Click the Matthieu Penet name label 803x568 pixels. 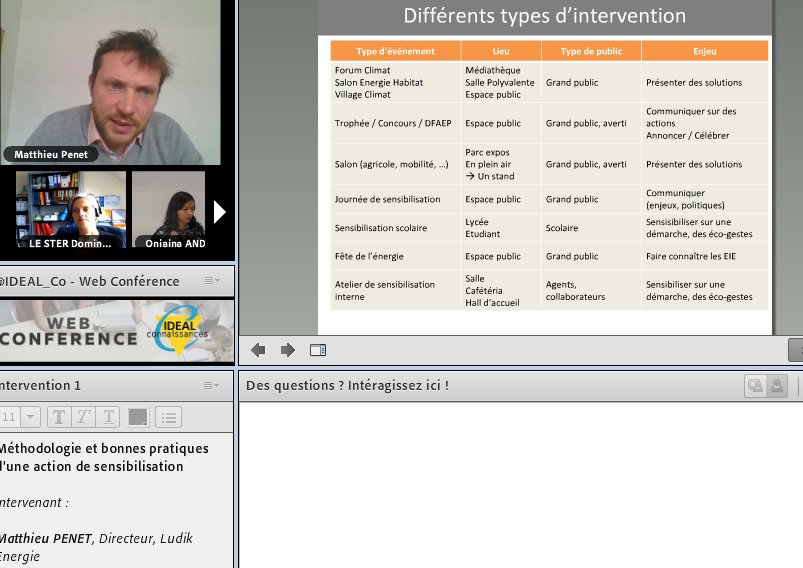tap(51, 154)
